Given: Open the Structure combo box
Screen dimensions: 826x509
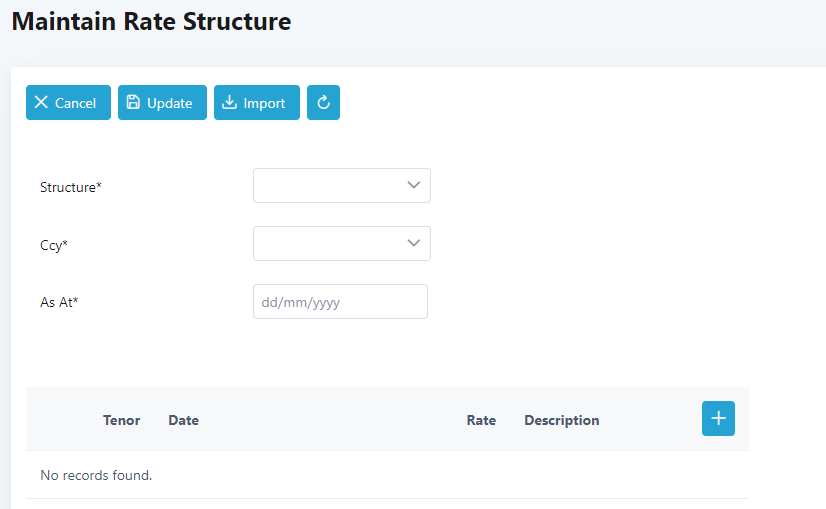Looking at the screenshot, I should coord(330,186).
